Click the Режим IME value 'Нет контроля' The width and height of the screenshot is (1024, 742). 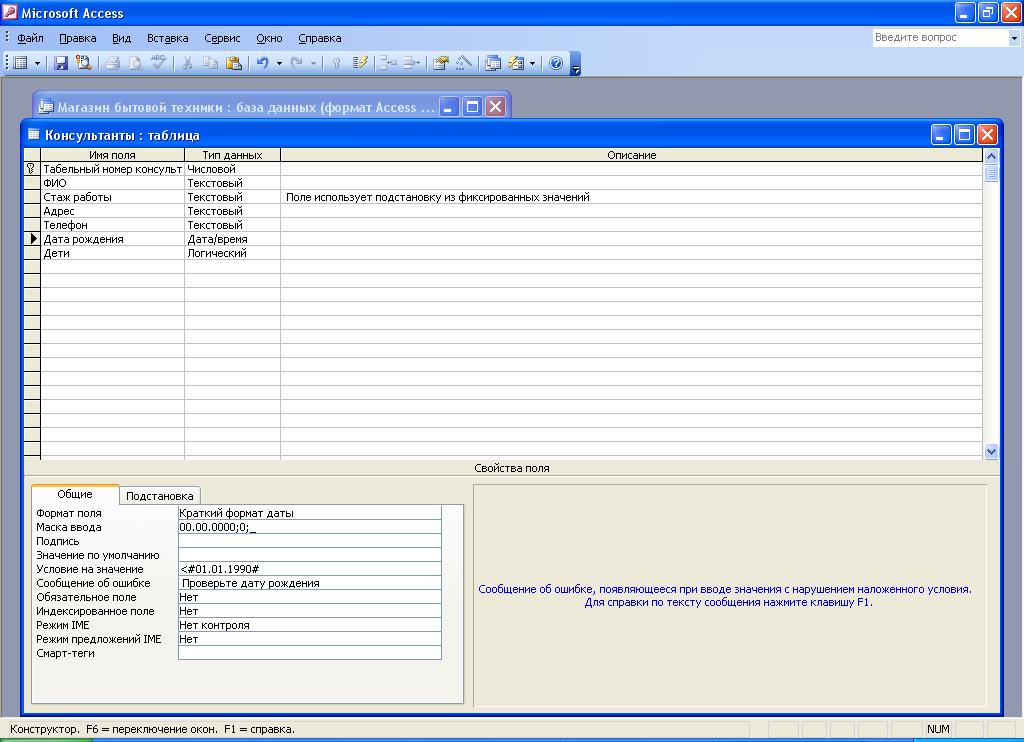(x=310, y=625)
